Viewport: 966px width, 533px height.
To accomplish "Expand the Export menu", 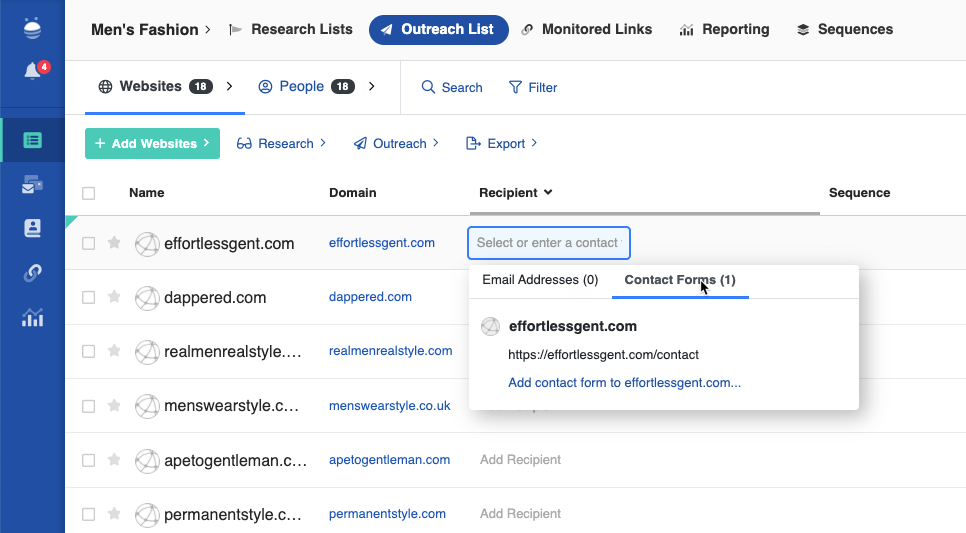I will 502,143.
